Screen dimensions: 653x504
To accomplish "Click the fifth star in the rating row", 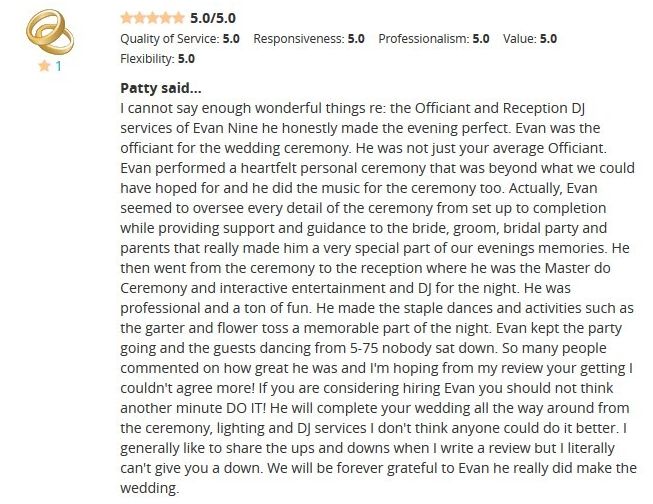I will 178,18.
